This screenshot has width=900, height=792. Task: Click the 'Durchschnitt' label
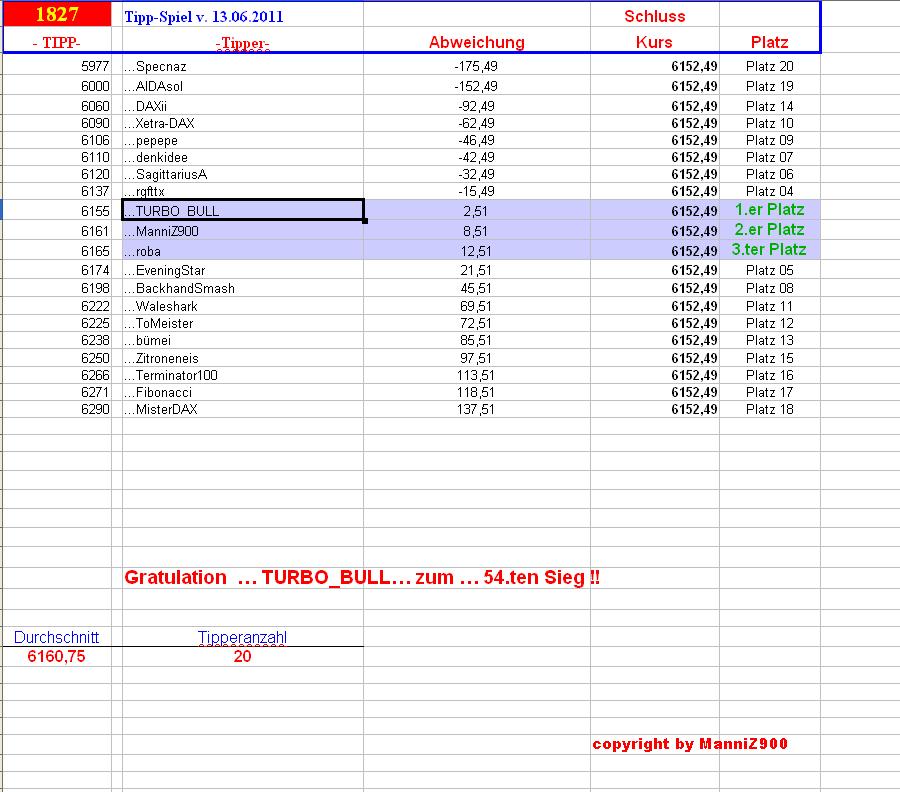(56, 638)
